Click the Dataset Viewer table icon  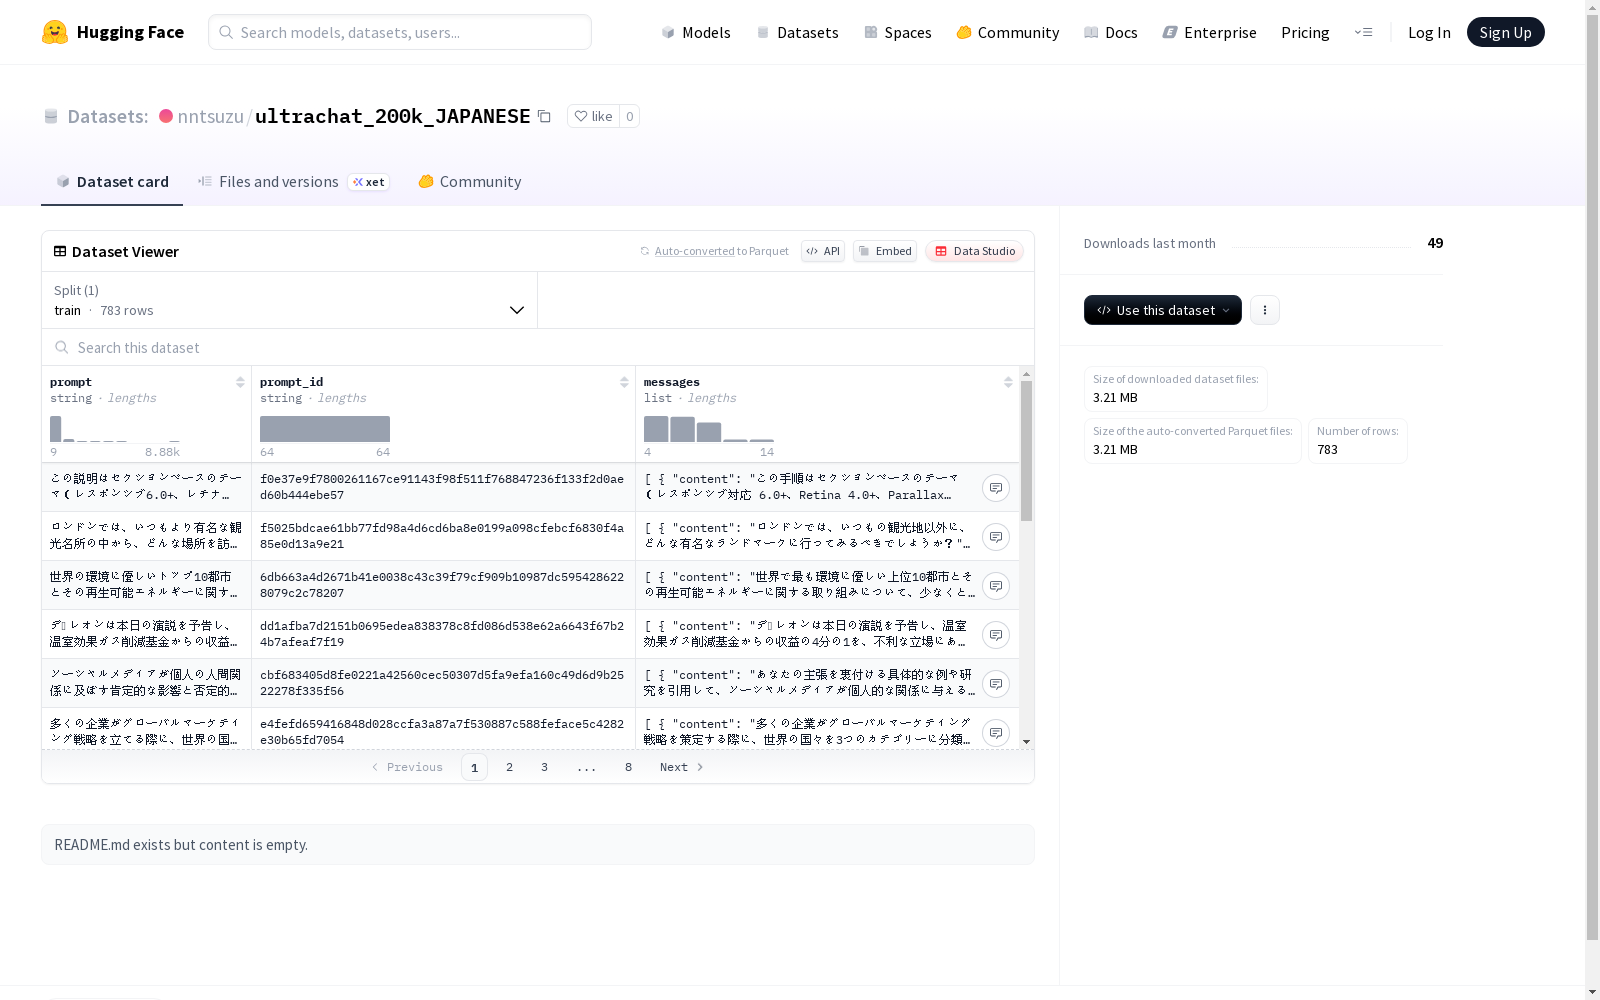(x=60, y=251)
